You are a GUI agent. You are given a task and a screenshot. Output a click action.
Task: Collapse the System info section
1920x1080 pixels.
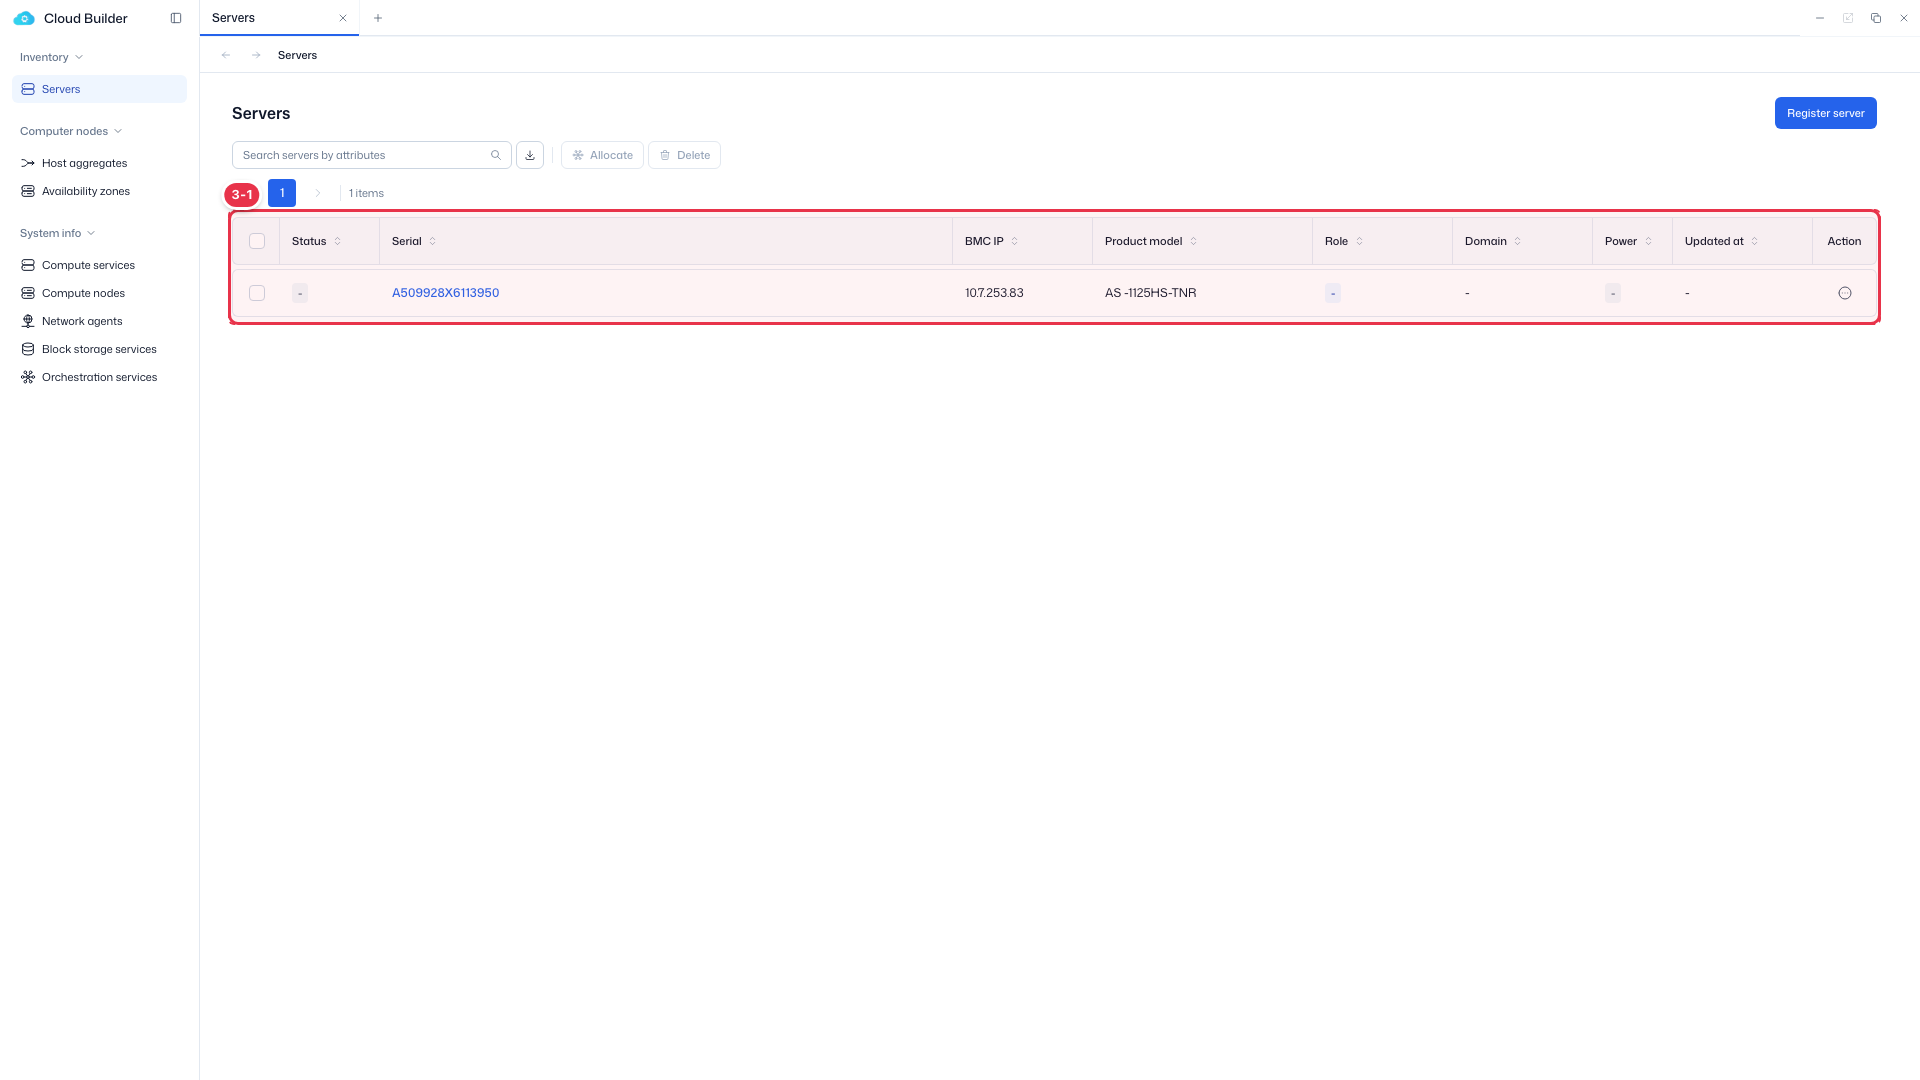click(57, 233)
